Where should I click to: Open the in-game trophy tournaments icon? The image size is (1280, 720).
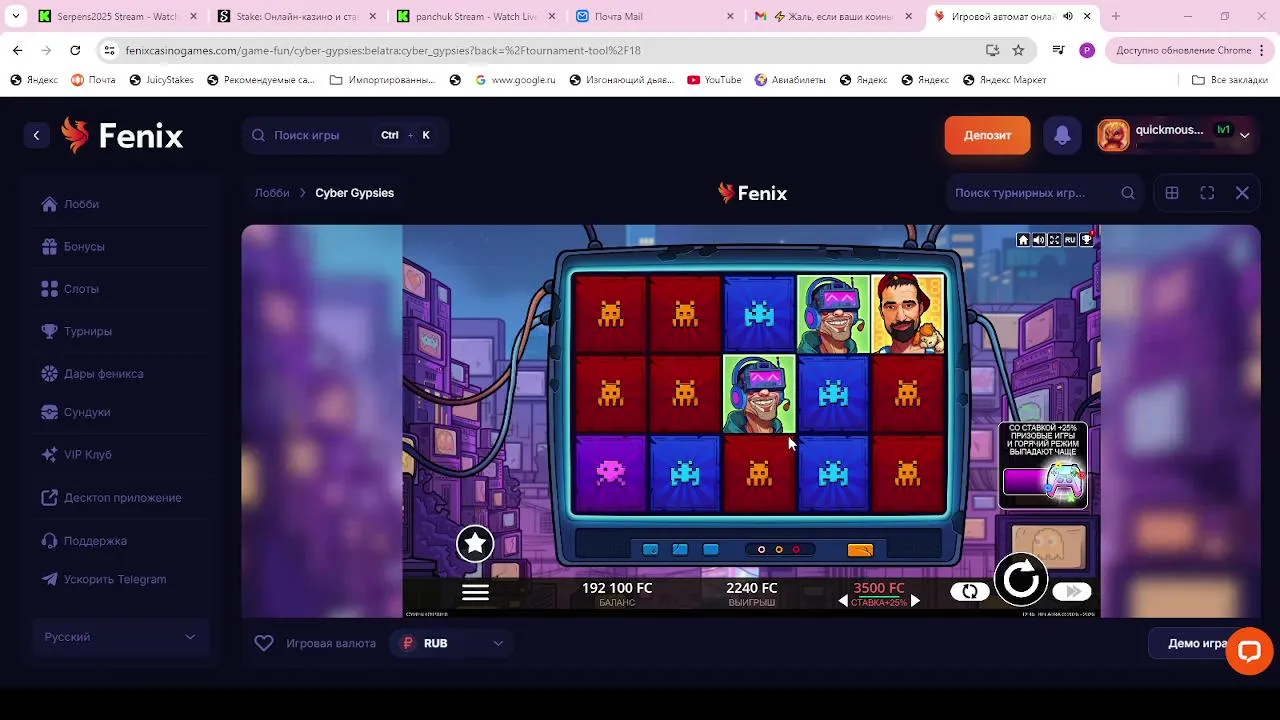click(x=1086, y=240)
